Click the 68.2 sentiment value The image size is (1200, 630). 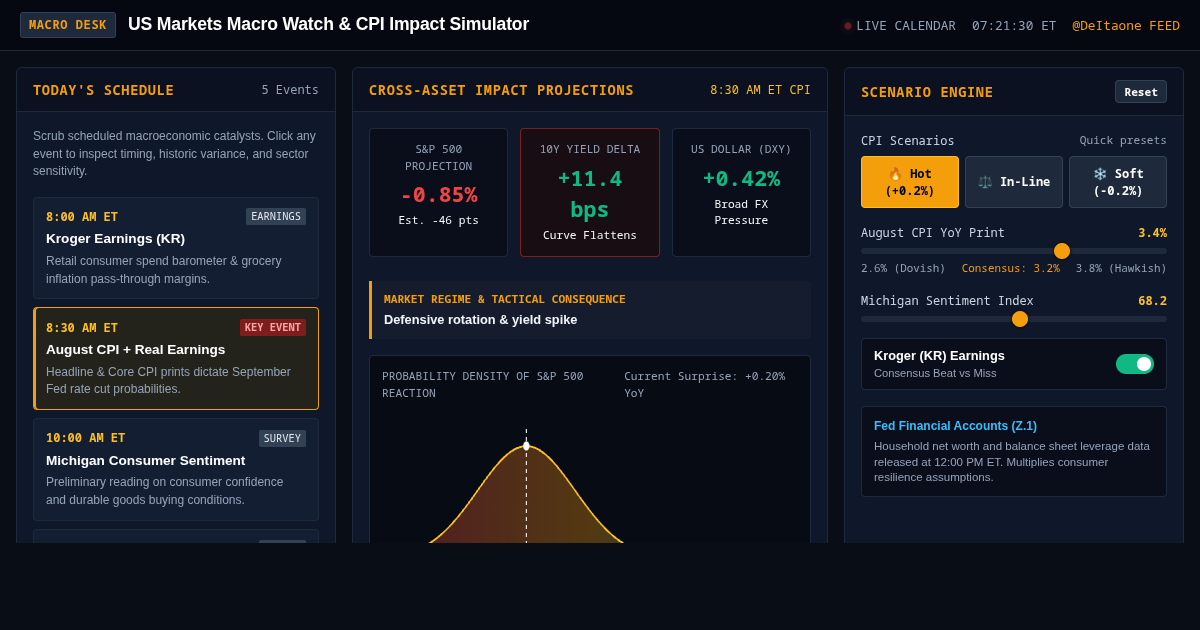click(1152, 301)
